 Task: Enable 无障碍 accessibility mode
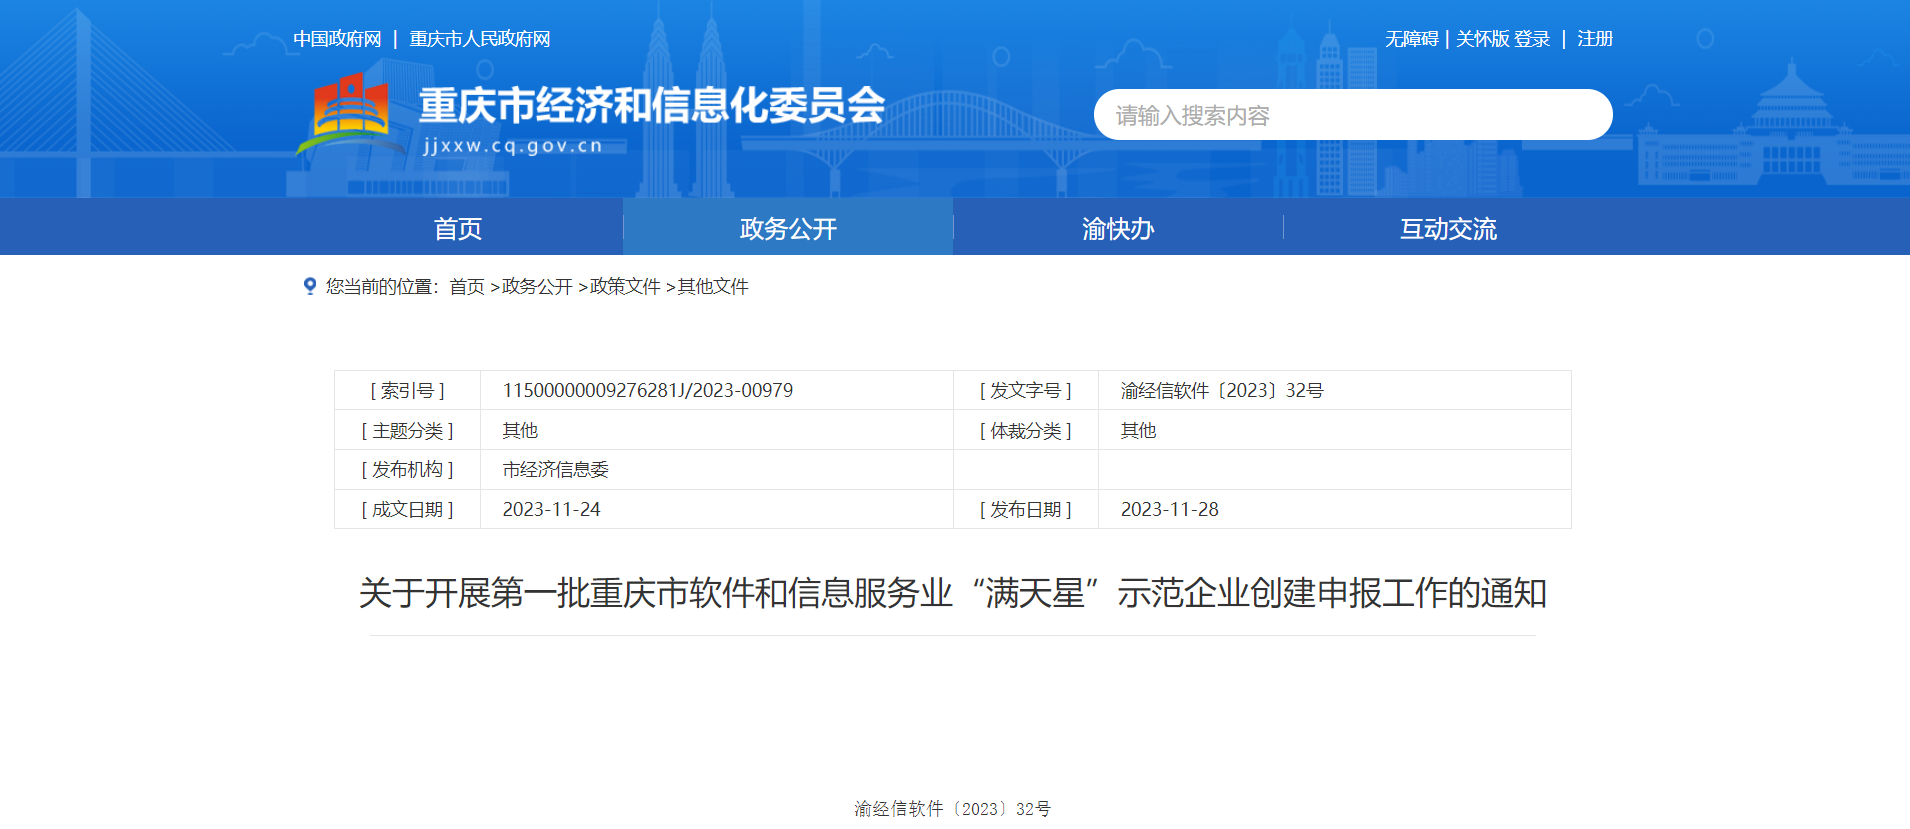(1411, 39)
